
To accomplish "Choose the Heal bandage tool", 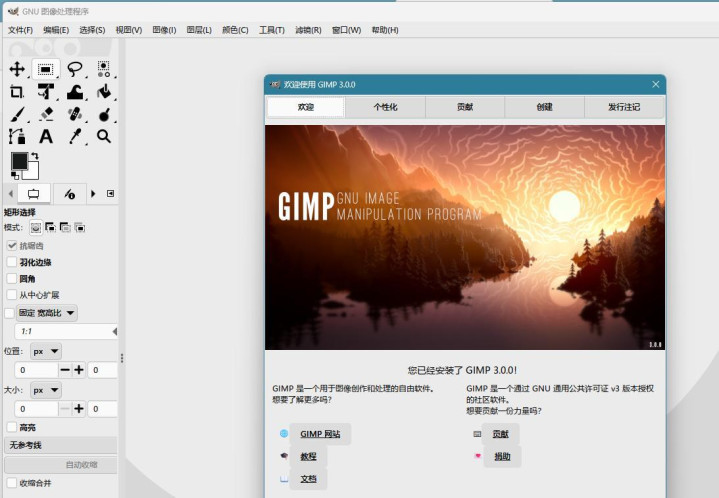I will tap(75, 114).
